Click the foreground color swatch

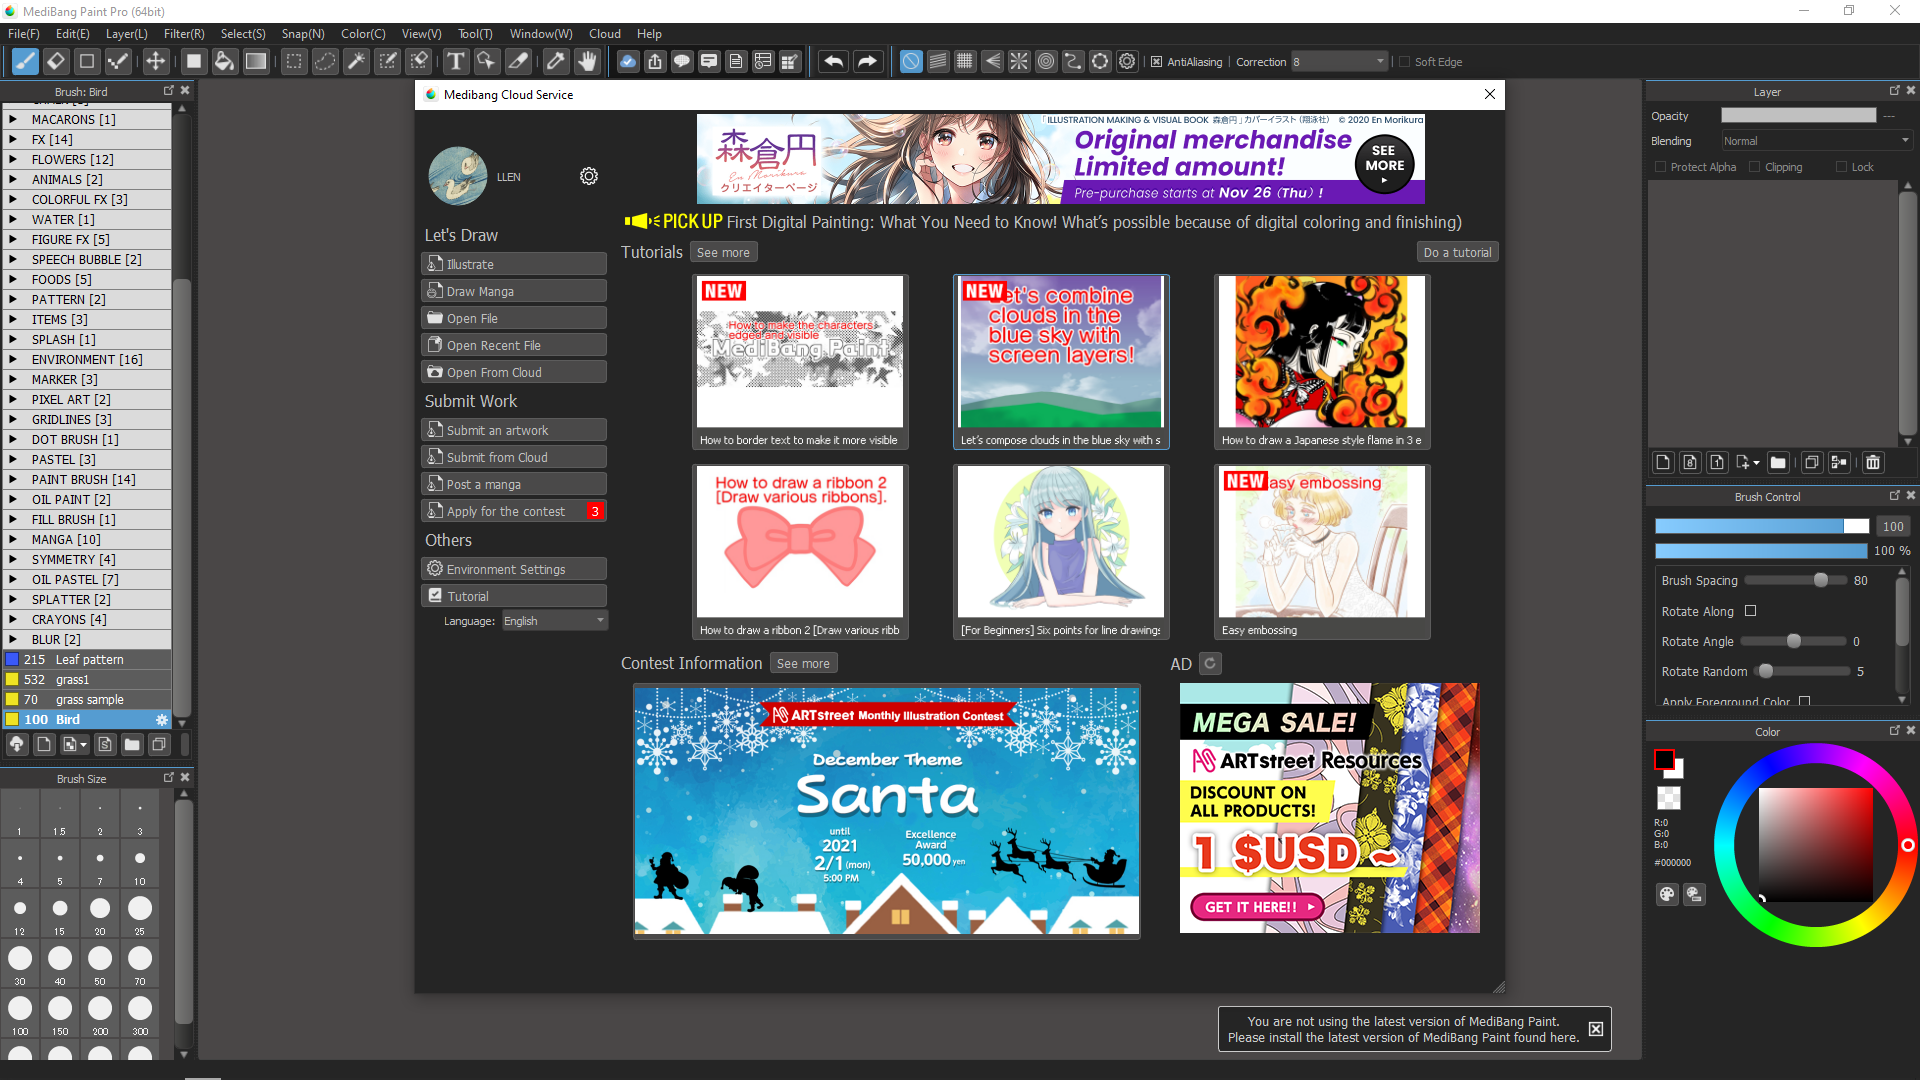coord(1663,760)
